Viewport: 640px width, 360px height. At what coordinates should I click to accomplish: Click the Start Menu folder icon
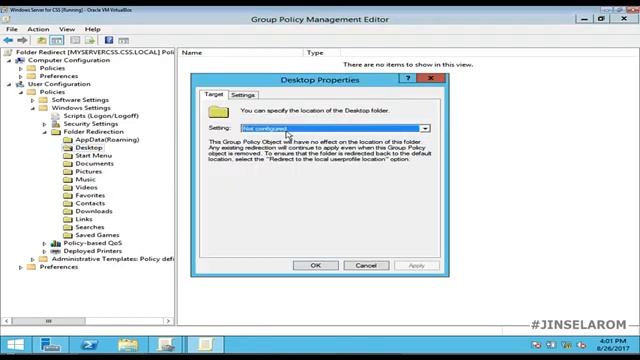(68, 156)
